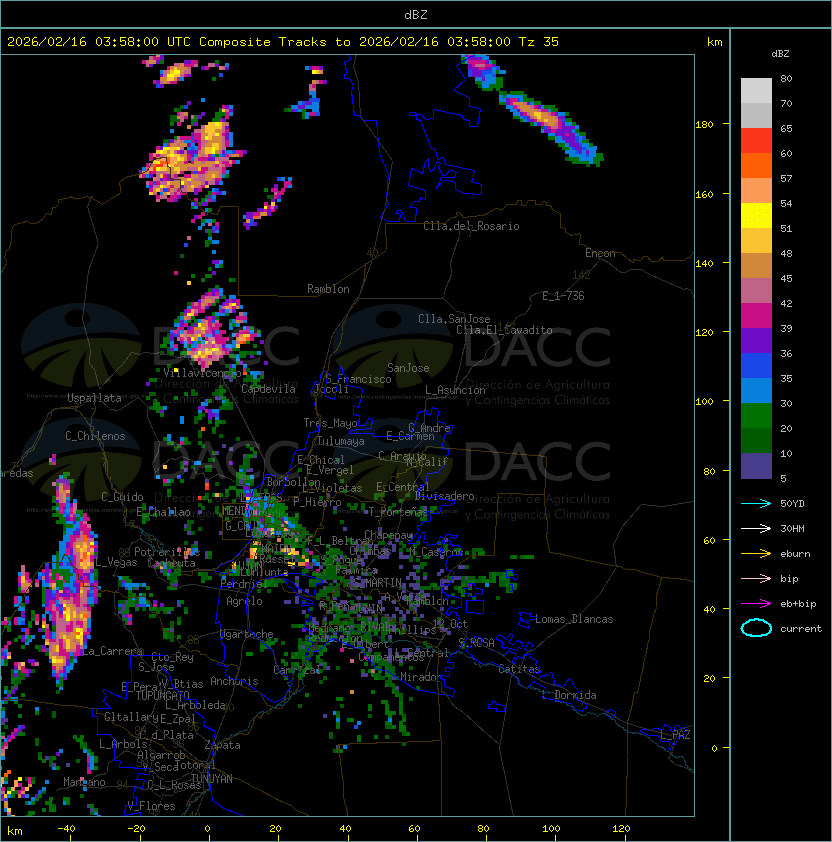Click the 'Clla.del_Rosario' map label
This screenshot has width=832, height=842.
click(471, 226)
